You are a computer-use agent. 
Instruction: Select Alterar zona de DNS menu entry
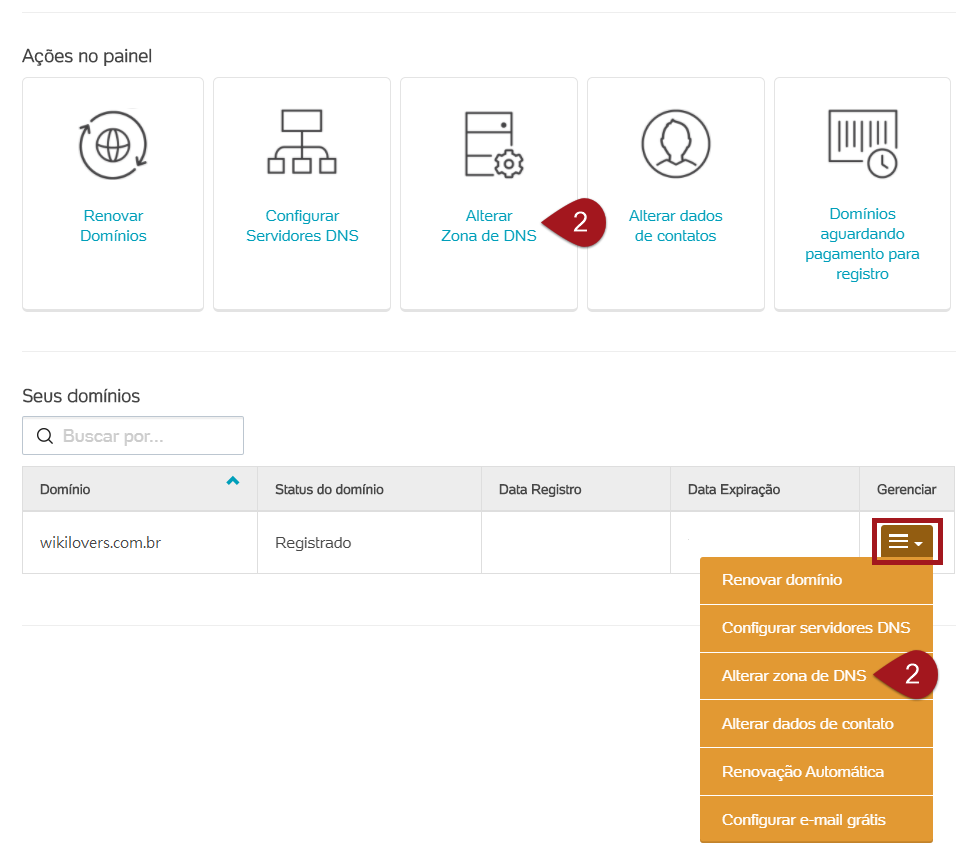[x=794, y=676]
